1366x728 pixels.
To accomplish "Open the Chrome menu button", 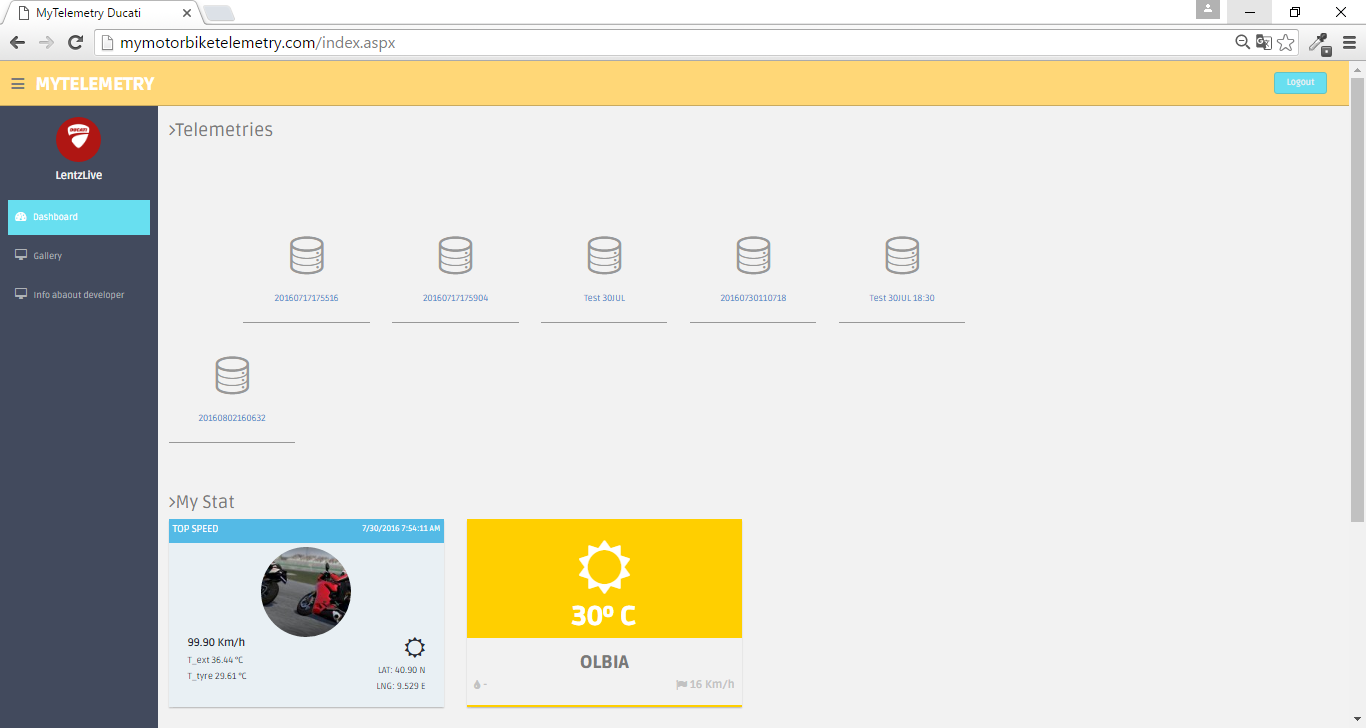I will pos(1349,42).
